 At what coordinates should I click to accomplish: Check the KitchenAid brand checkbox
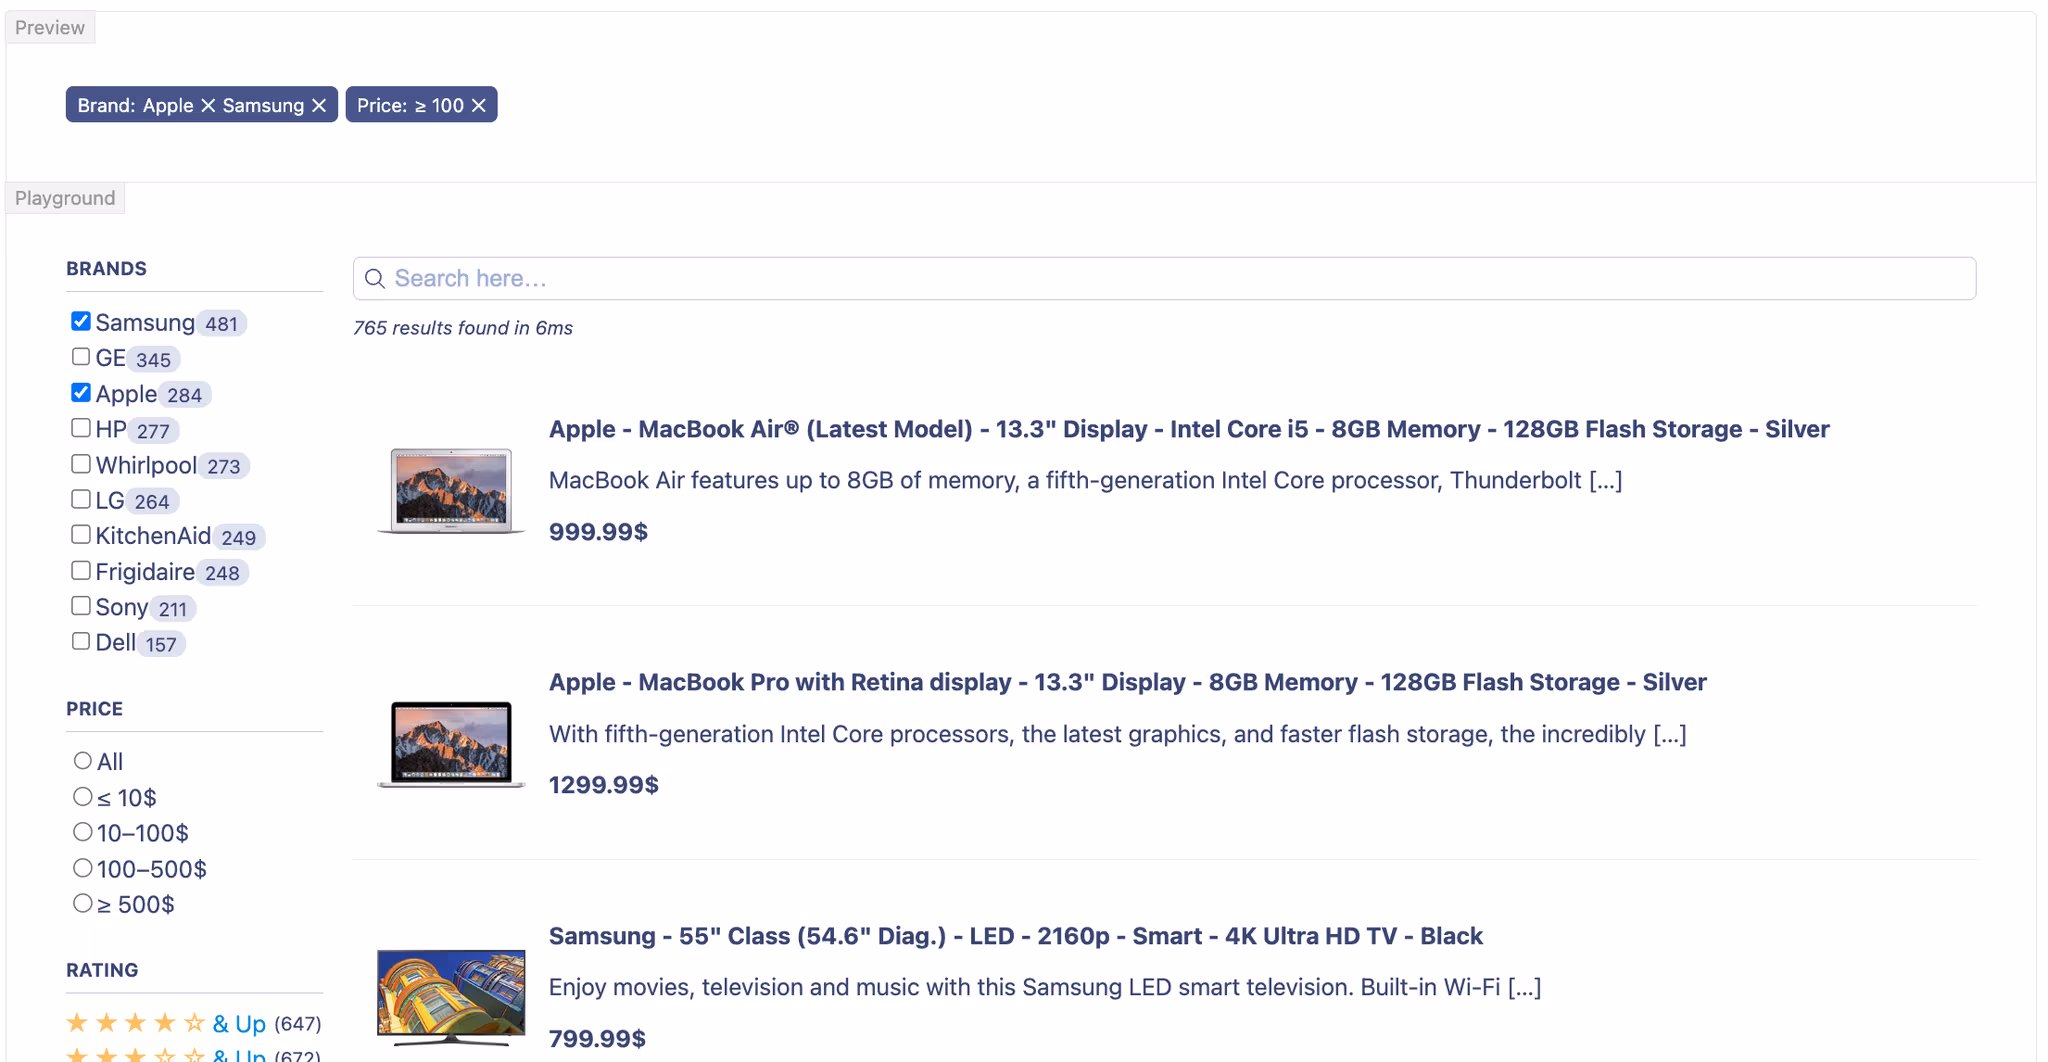[x=81, y=535]
